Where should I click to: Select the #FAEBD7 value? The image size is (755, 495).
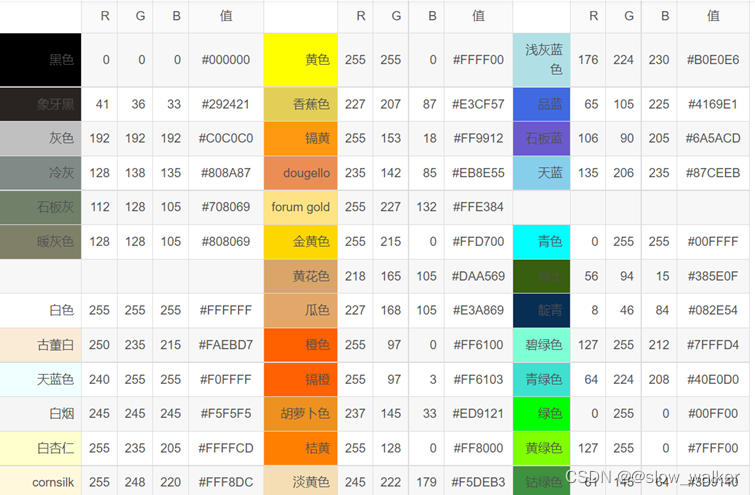point(226,345)
